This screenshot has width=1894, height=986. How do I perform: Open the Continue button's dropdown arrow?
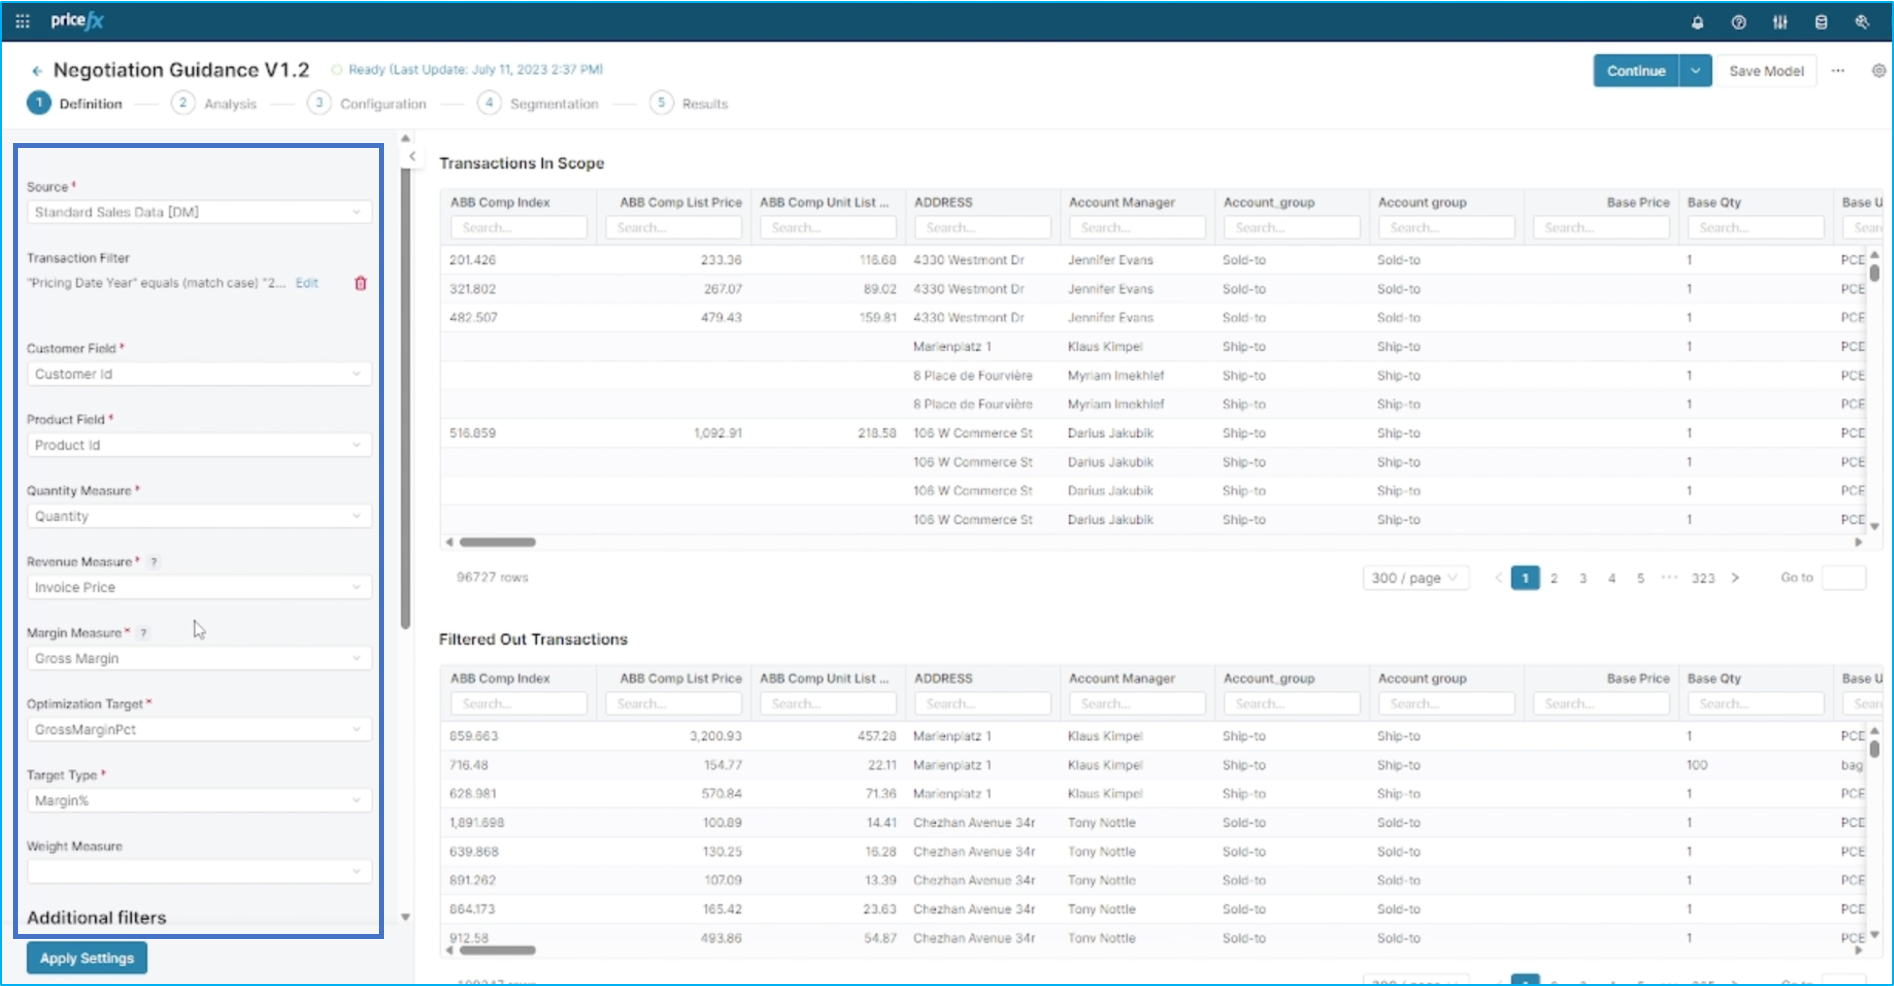pyautogui.click(x=1695, y=71)
